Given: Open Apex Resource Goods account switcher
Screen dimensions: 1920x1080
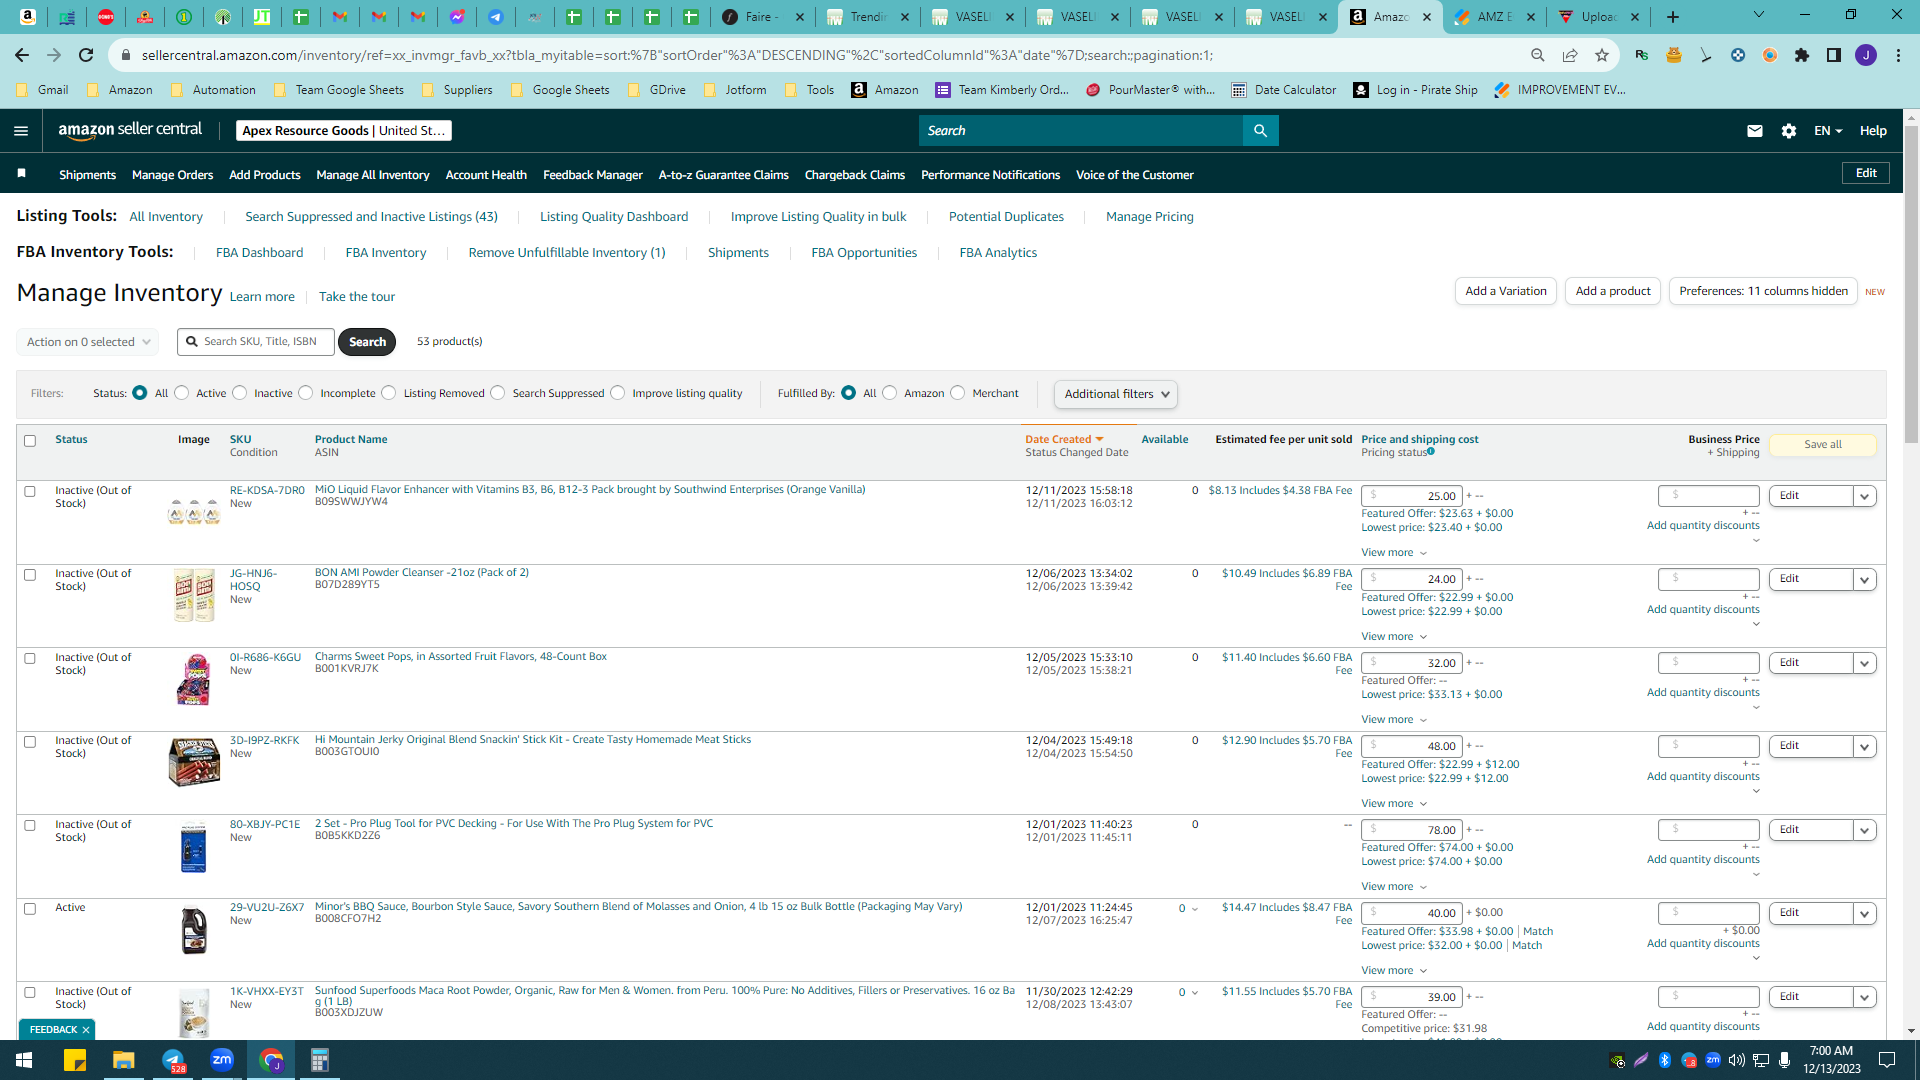Looking at the screenshot, I should pos(344,131).
